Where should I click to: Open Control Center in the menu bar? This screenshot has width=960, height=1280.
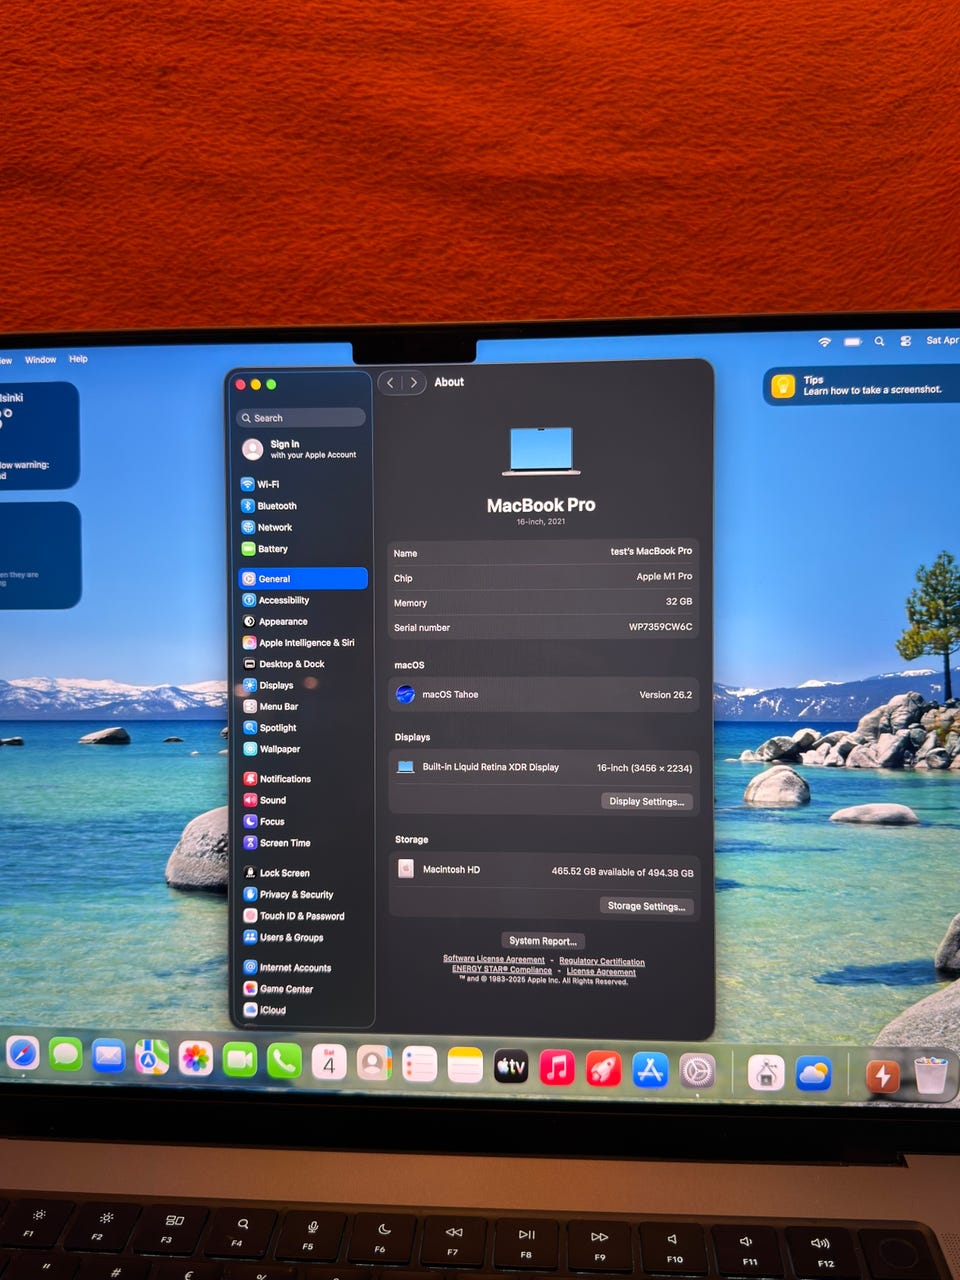(905, 341)
